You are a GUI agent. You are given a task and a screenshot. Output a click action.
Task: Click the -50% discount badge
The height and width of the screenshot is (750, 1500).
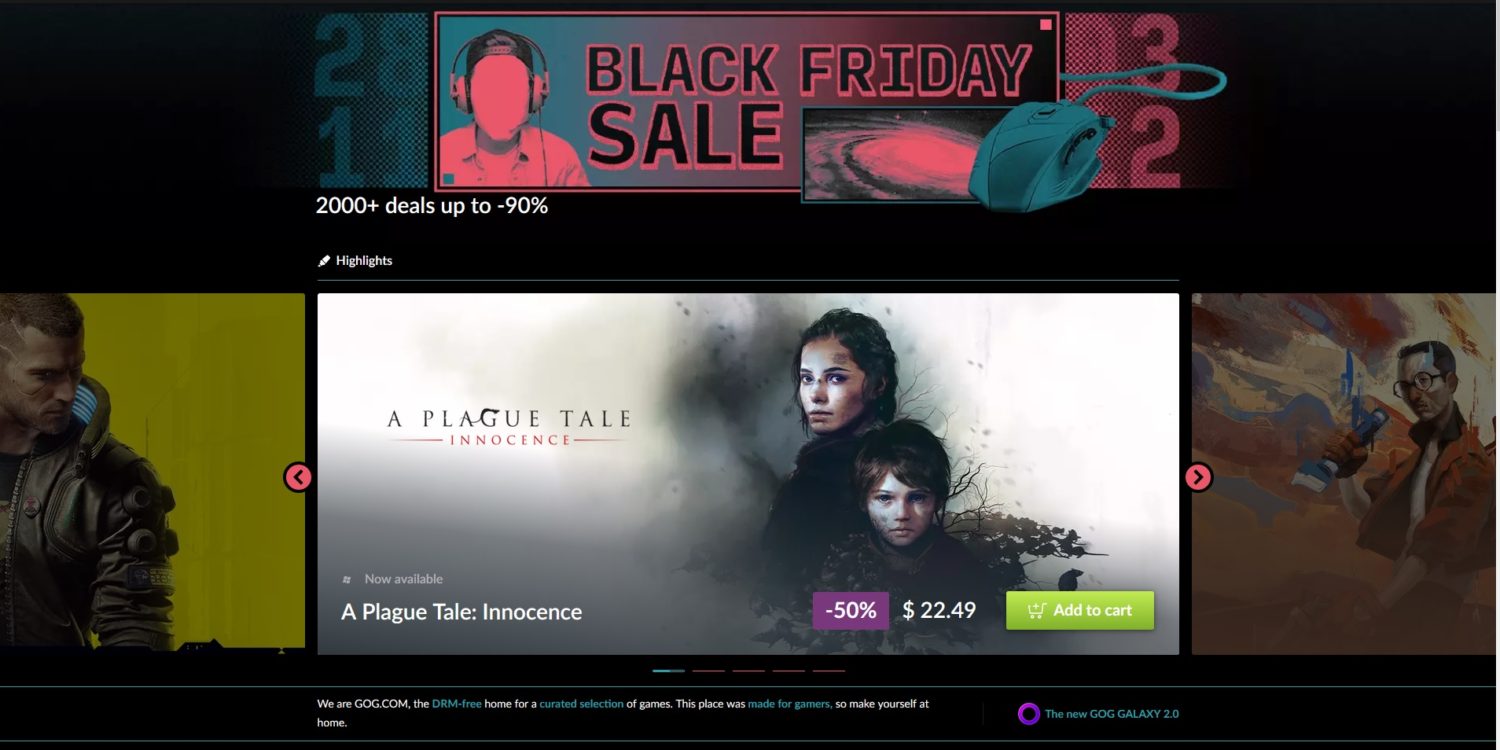coord(851,610)
